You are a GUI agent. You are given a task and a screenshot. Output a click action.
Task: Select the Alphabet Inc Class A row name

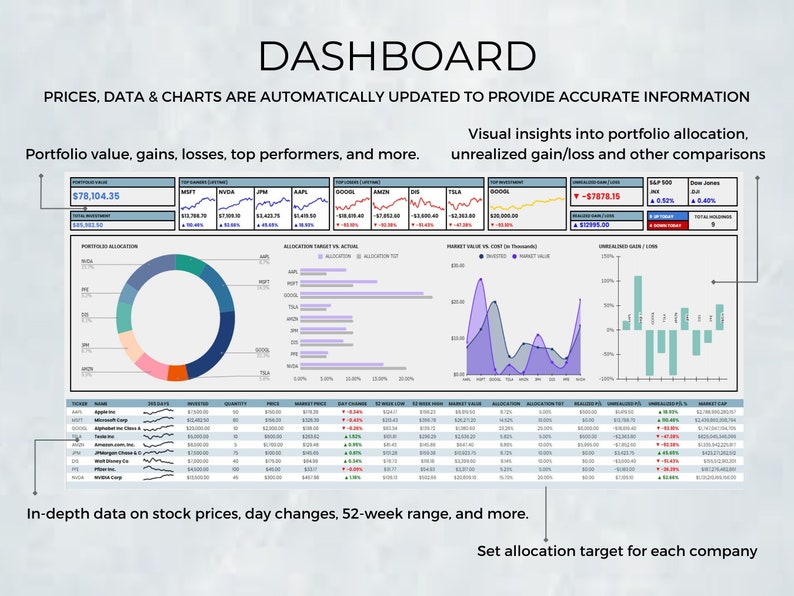(x=117, y=428)
